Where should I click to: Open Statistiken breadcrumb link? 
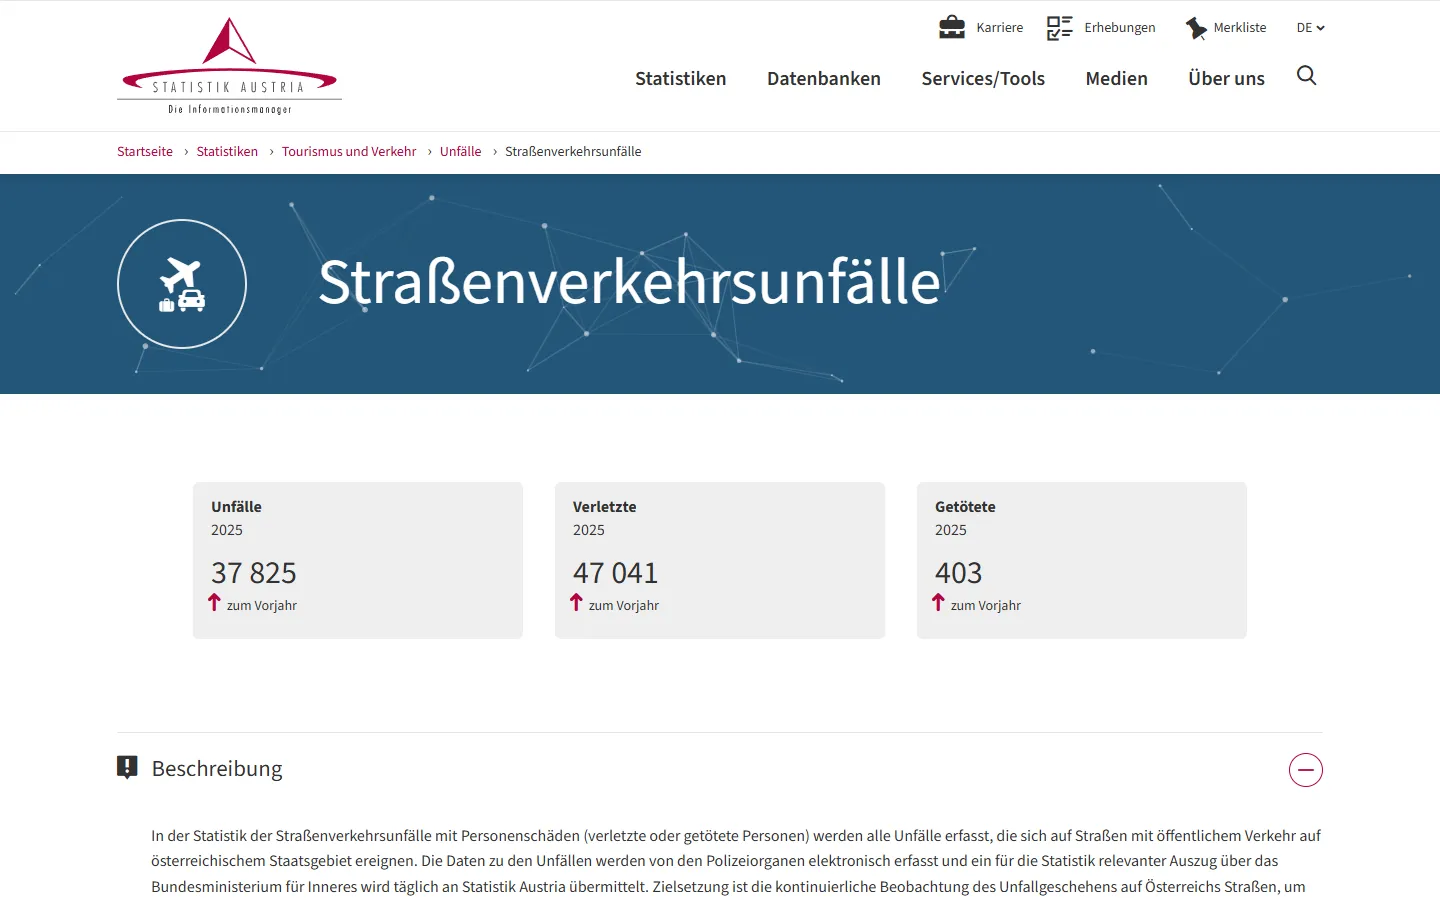pyautogui.click(x=227, y=152)
